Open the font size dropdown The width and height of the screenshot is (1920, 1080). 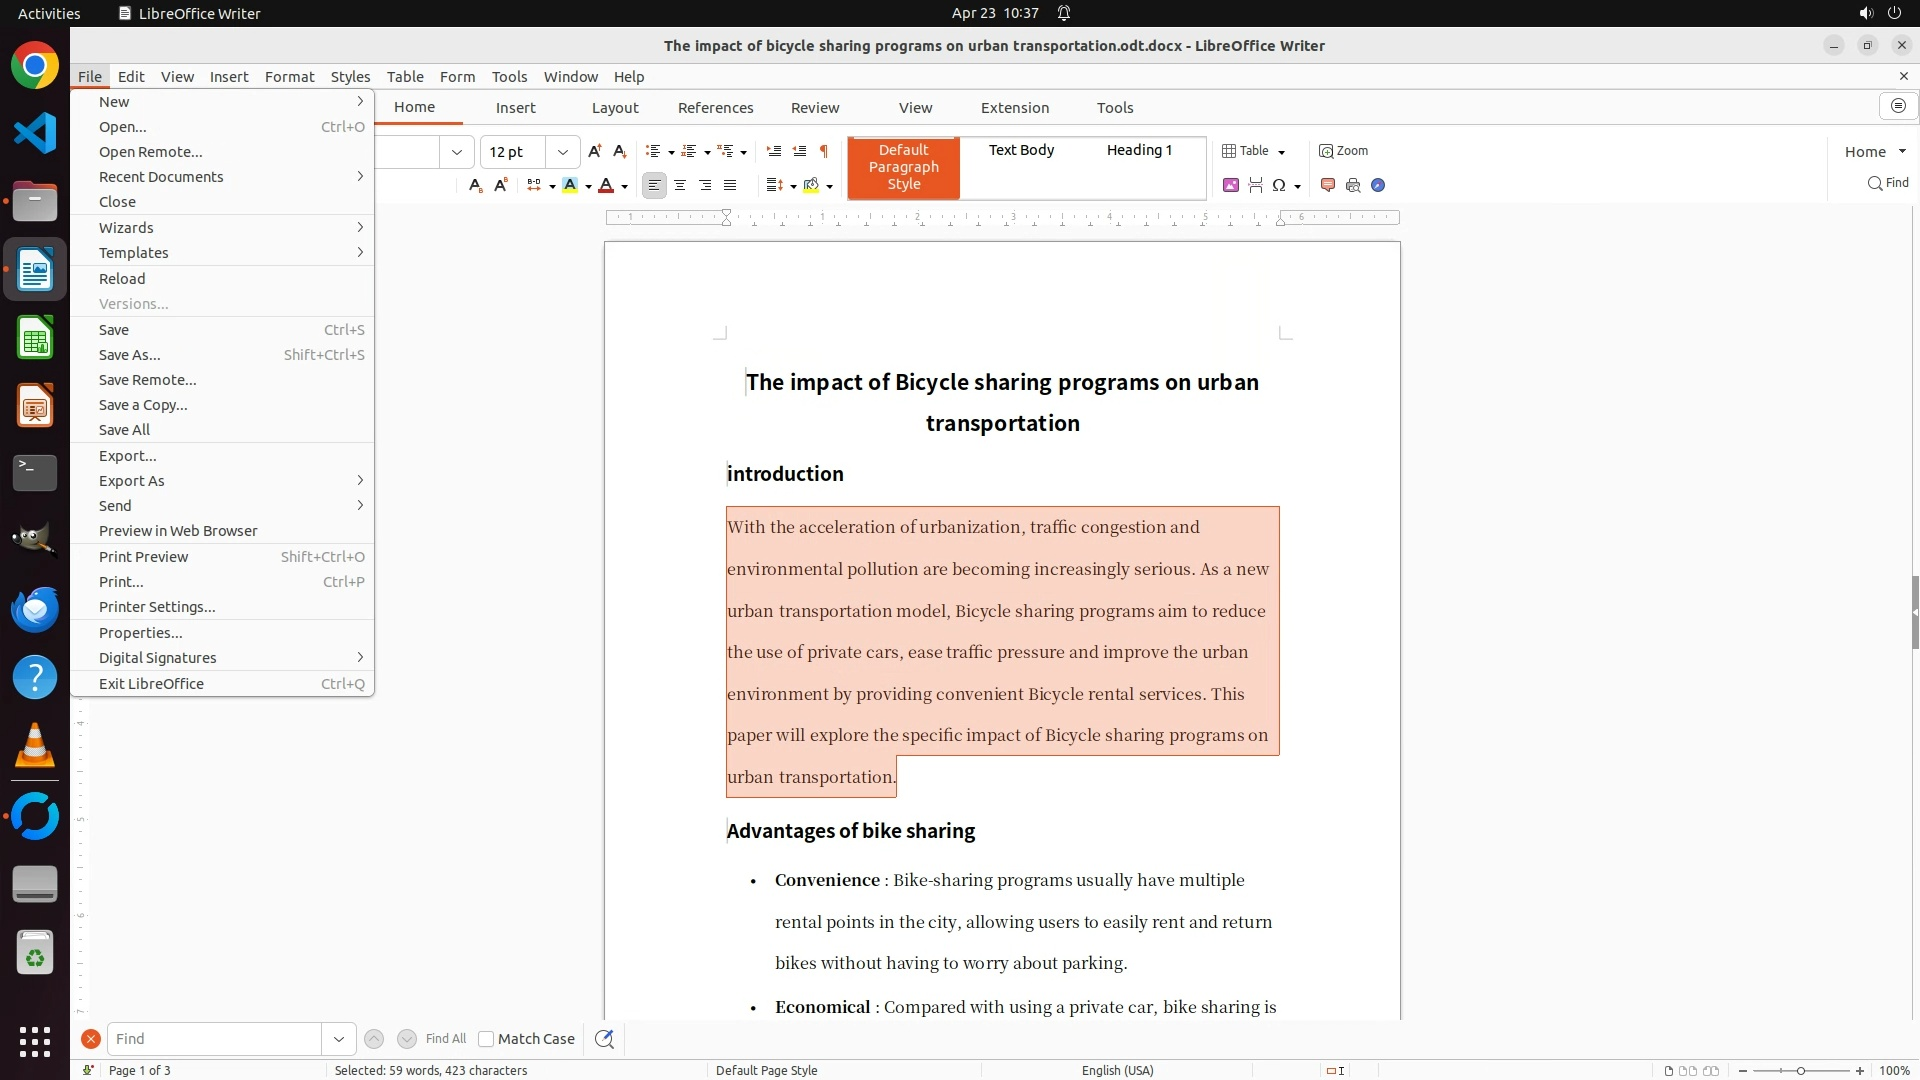tap(563, 152)
